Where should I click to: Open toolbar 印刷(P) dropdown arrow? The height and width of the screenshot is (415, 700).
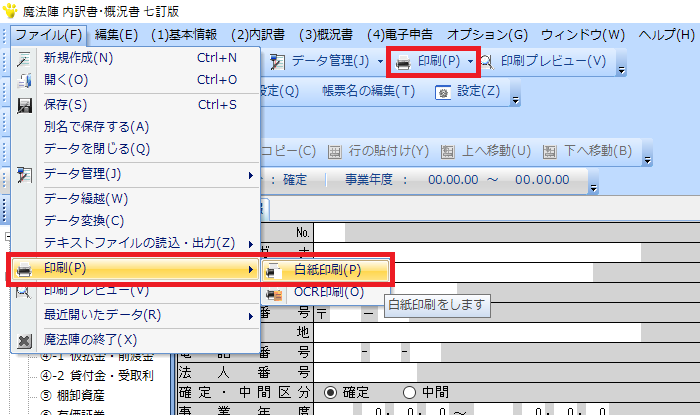coord(471,62)
